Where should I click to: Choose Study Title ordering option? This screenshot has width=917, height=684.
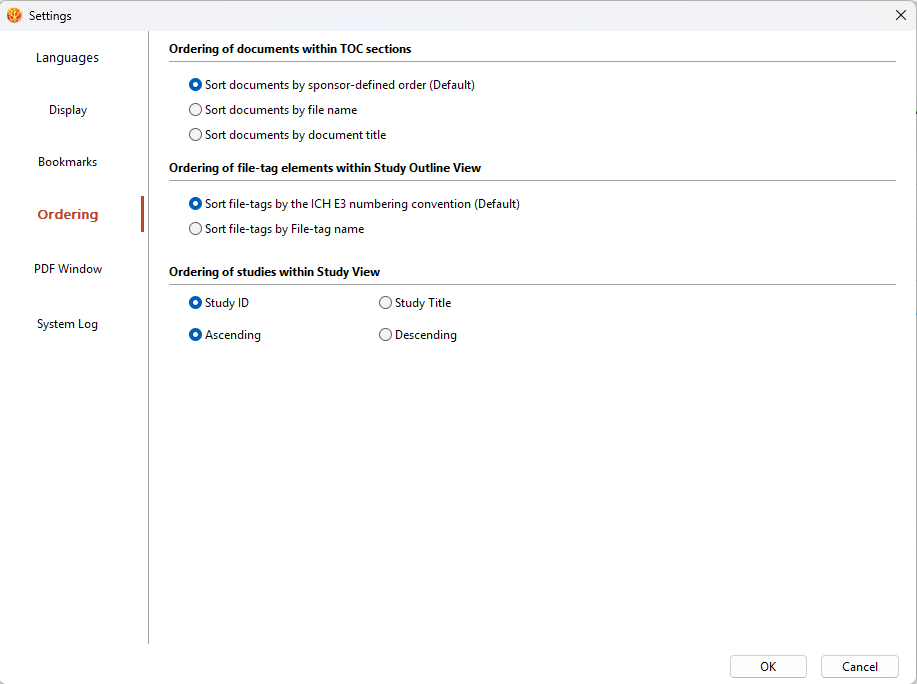(x=415, y=303)
